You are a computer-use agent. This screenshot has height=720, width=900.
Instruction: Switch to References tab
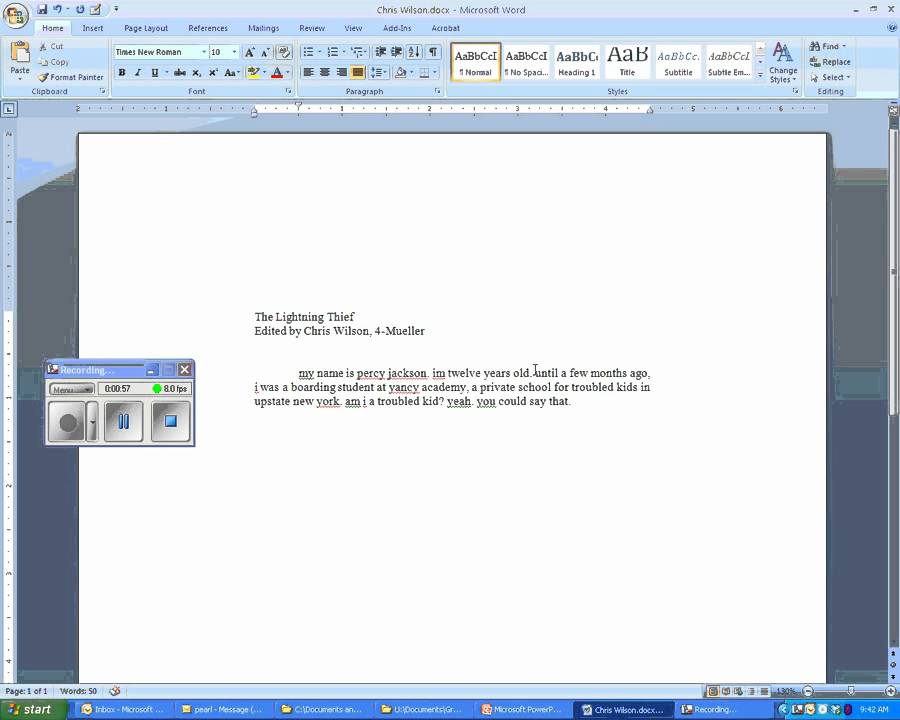[x=208, y=28]
